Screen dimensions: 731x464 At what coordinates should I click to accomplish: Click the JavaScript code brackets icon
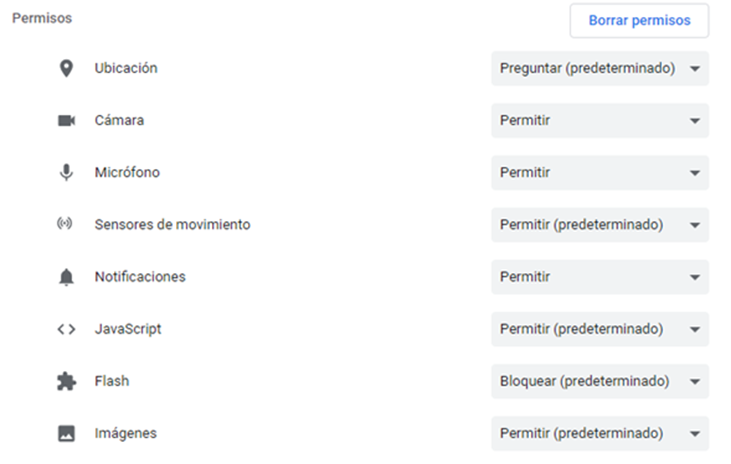pyautogui.click(x=66, y=329)
